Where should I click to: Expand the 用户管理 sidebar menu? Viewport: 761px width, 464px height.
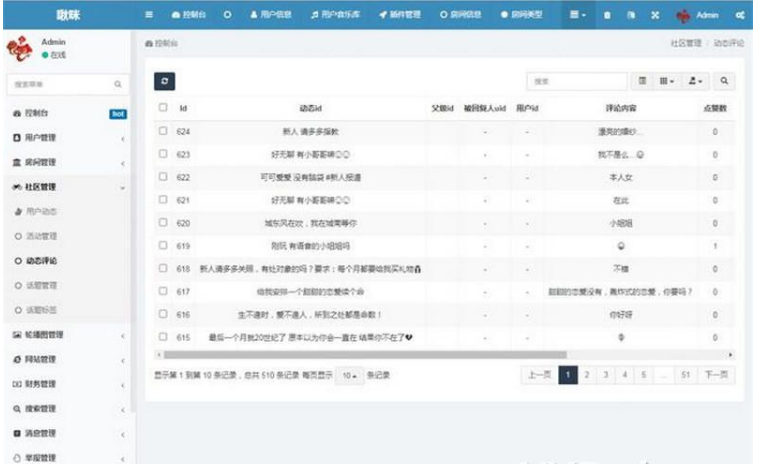click(x=65, y=137)
